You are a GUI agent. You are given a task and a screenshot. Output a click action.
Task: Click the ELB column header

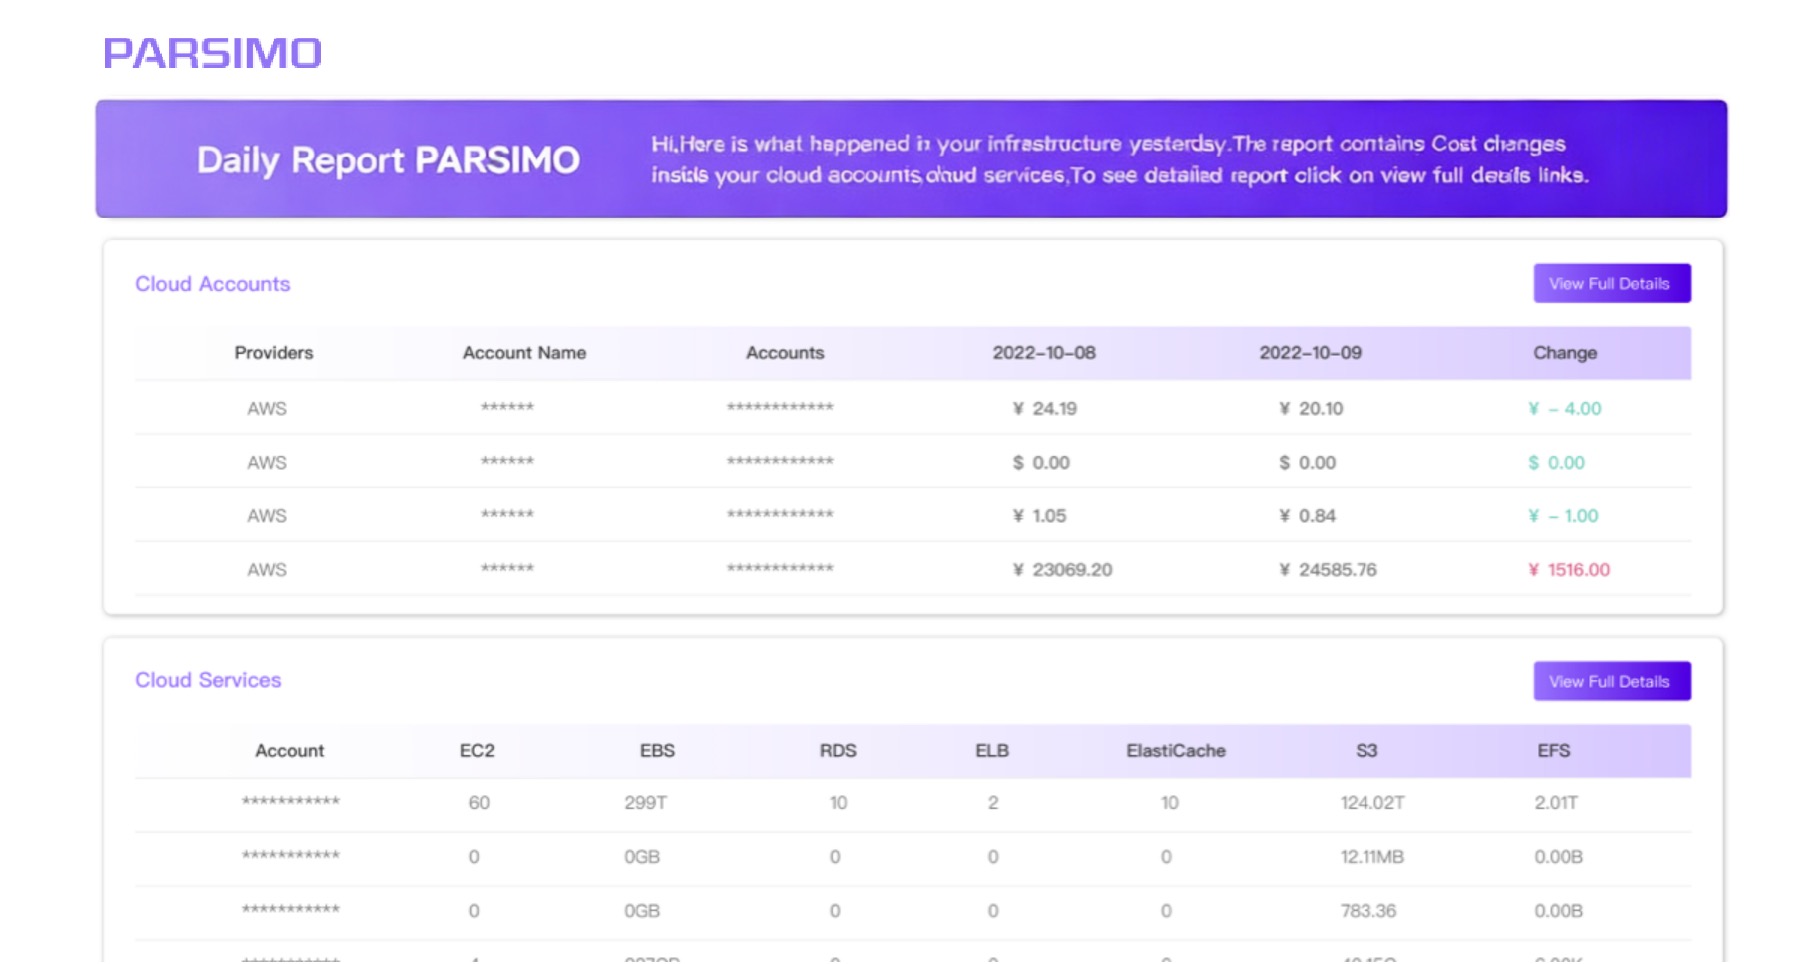point(992,751)
